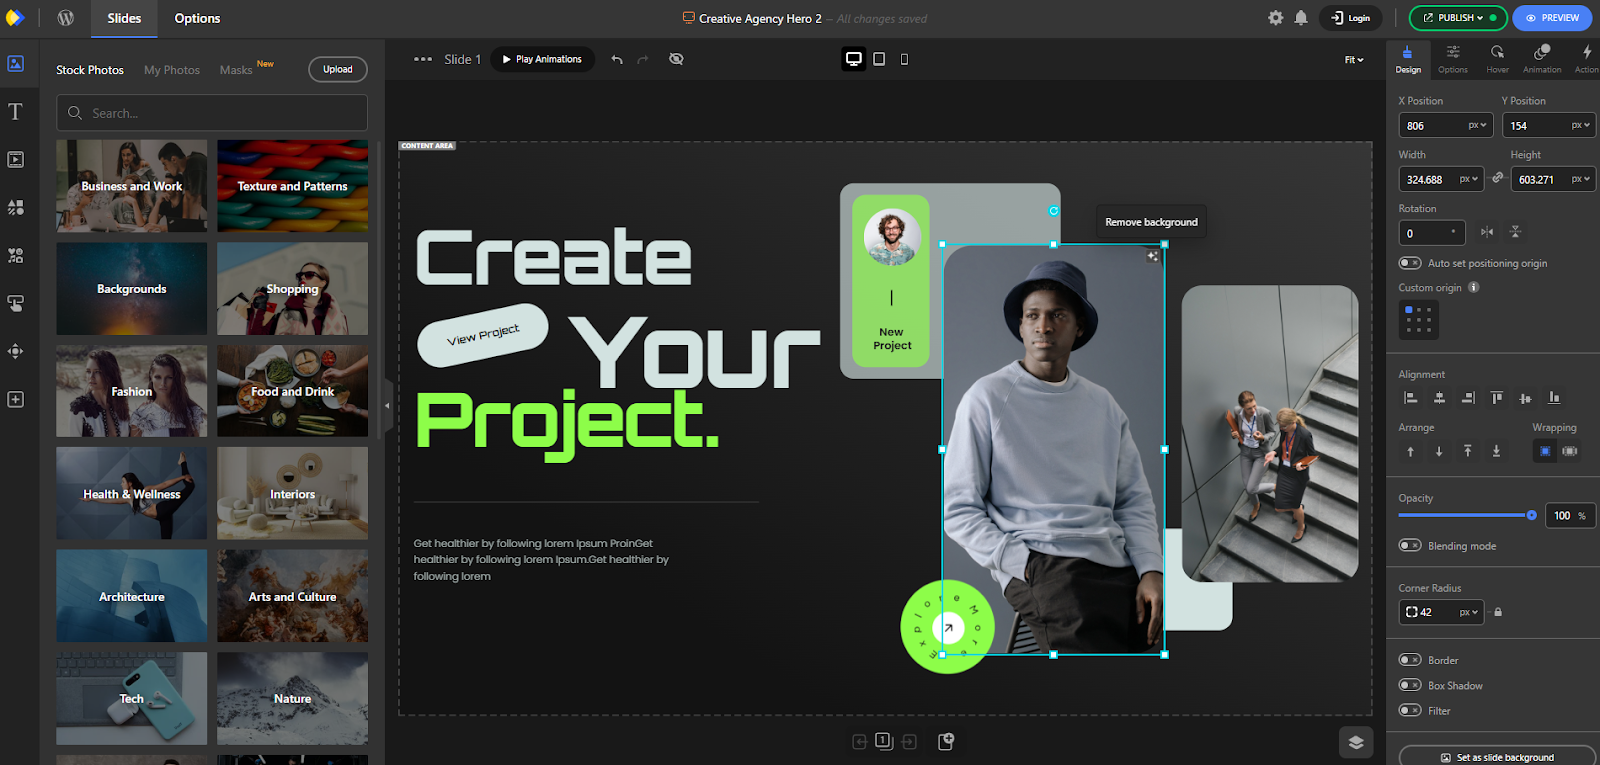Viewport: 1600px width, 765px height.
Task: Align element to top edge
Action: 1497,398
